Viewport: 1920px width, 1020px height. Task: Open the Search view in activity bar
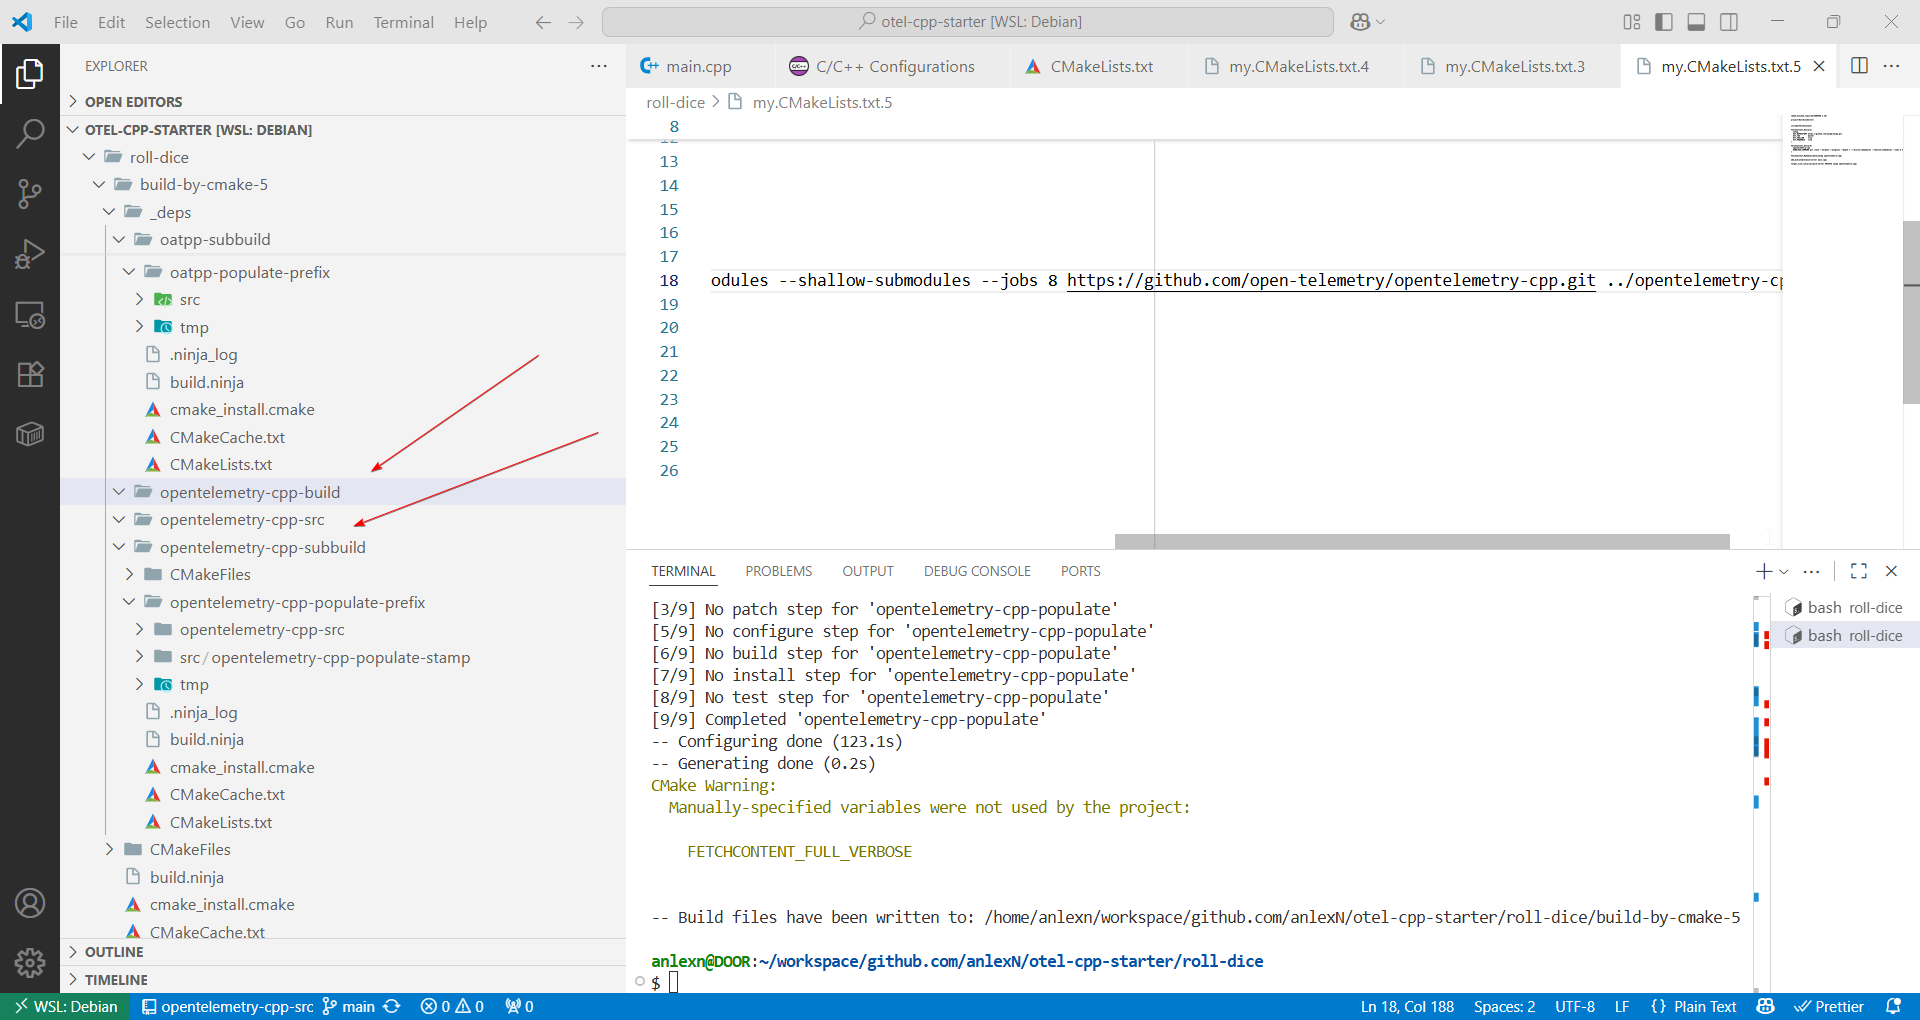click(x=30, y=133)
